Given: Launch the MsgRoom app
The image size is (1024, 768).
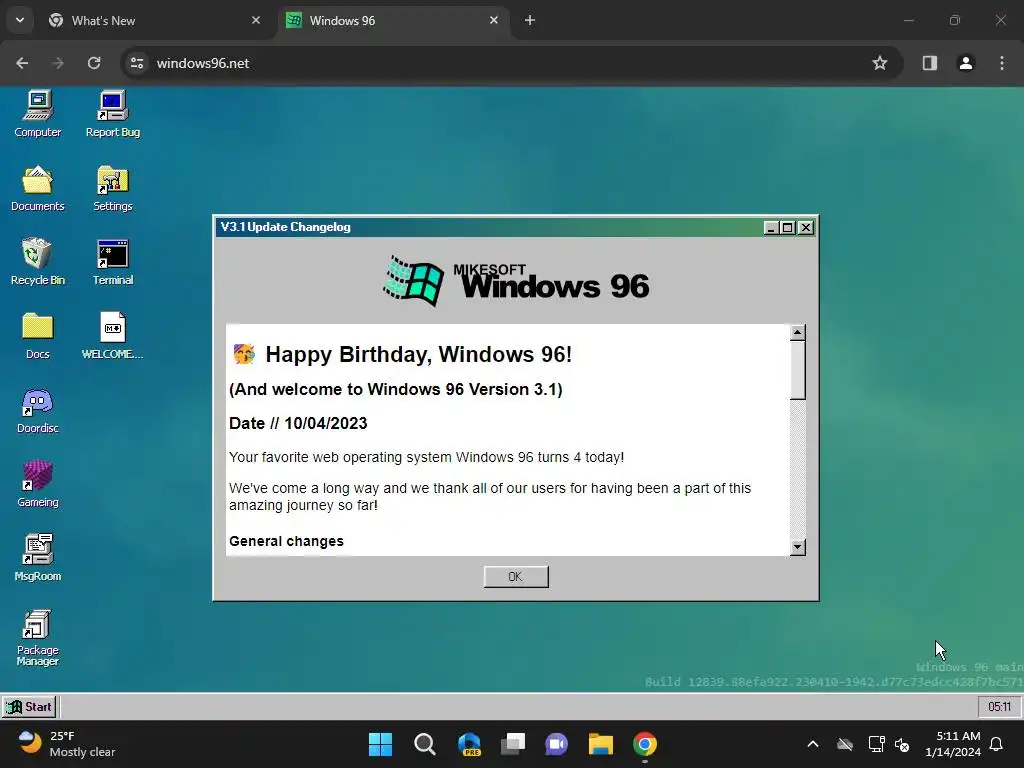Looking at the screenshot, I should pos(37,558).
